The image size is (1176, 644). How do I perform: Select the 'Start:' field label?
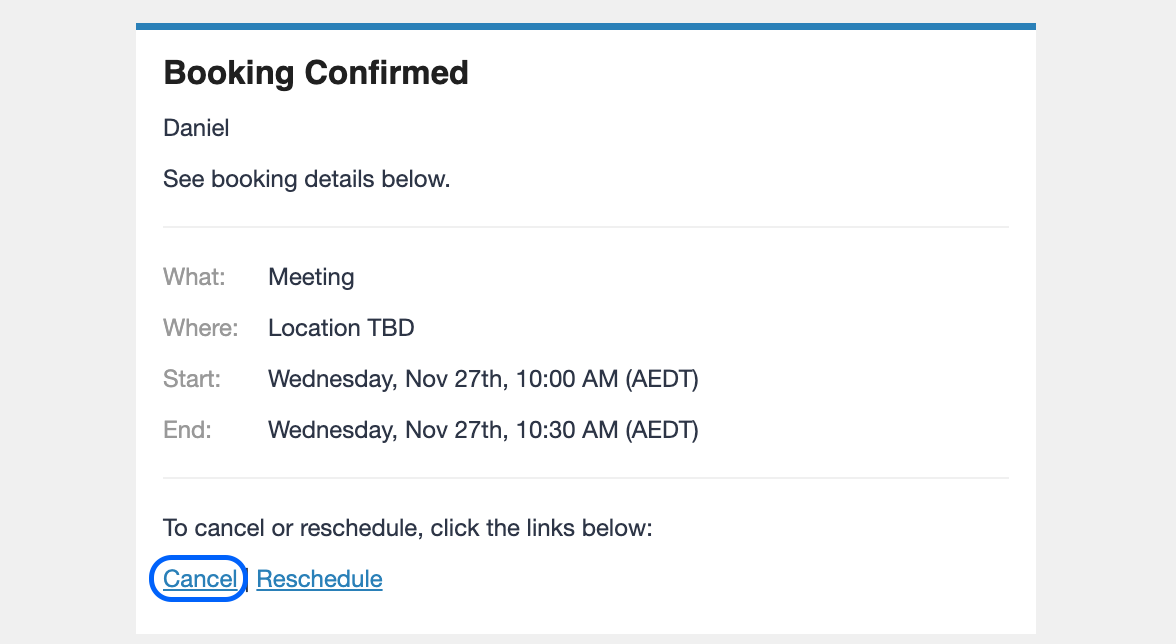[192, 379]
